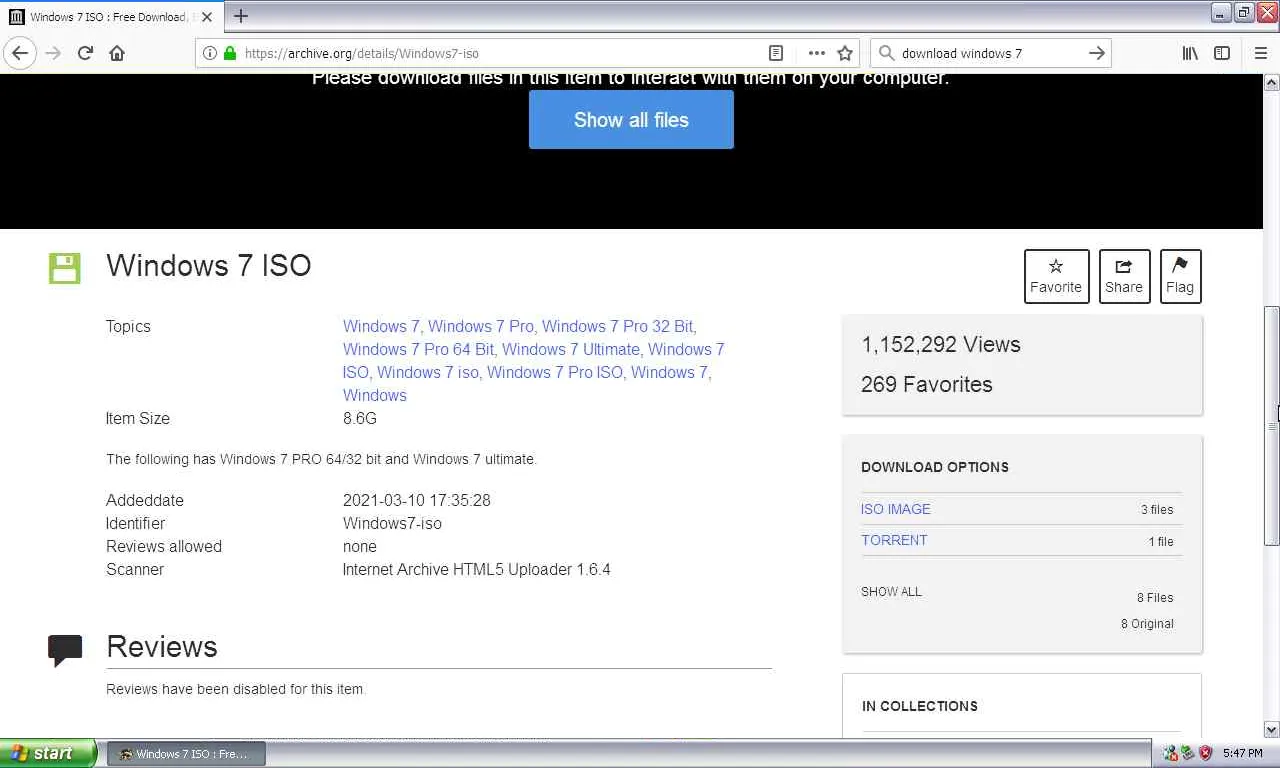Click the red security shield tray icon
The height and width of the screenshot is (768, 1280).
click(x=1205, y=753)
